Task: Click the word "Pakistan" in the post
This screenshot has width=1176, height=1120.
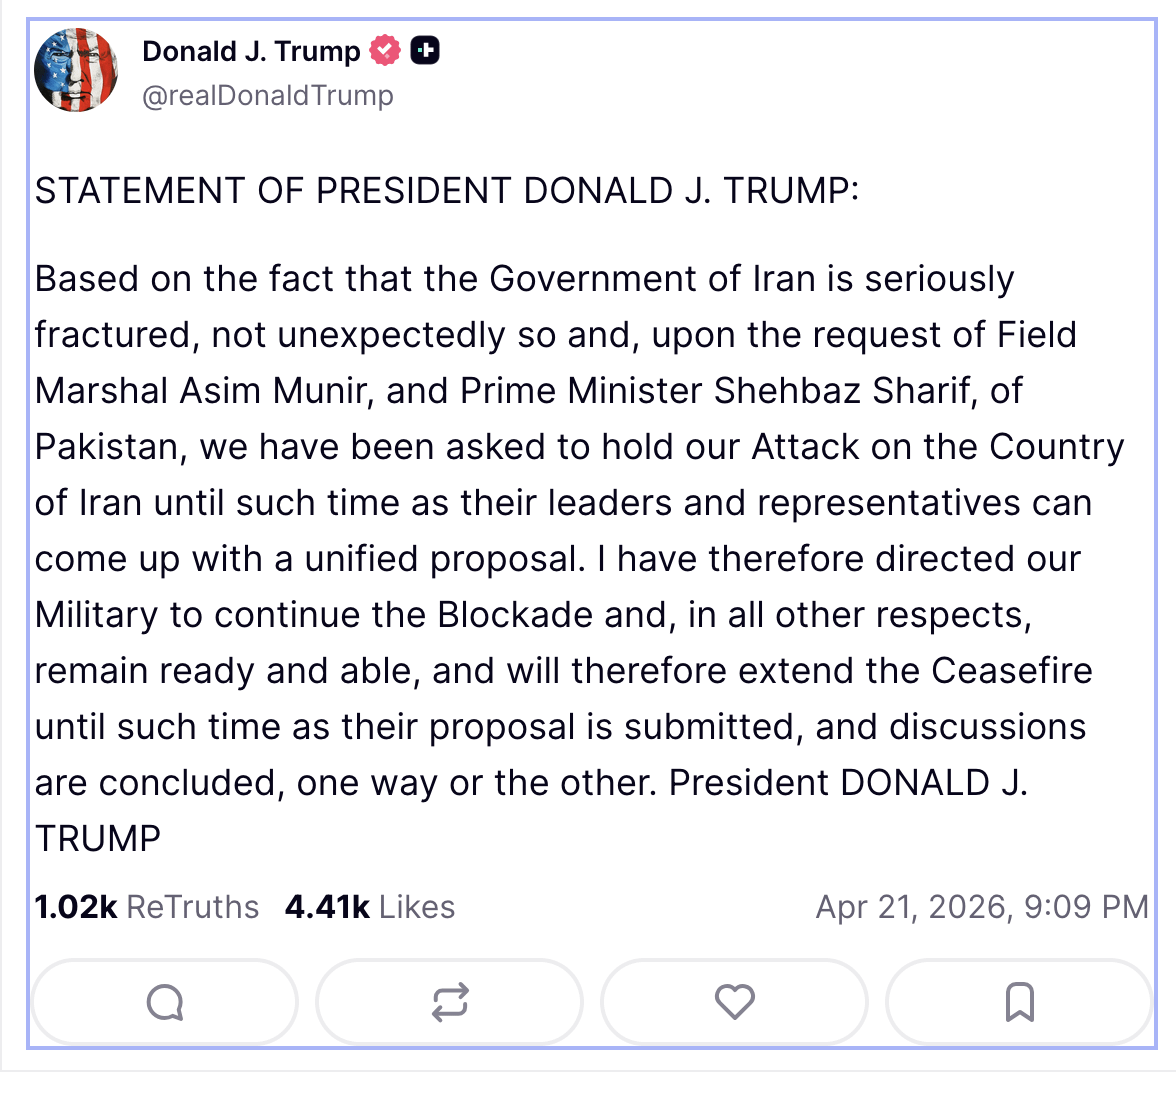Action: tap(110, 447)
